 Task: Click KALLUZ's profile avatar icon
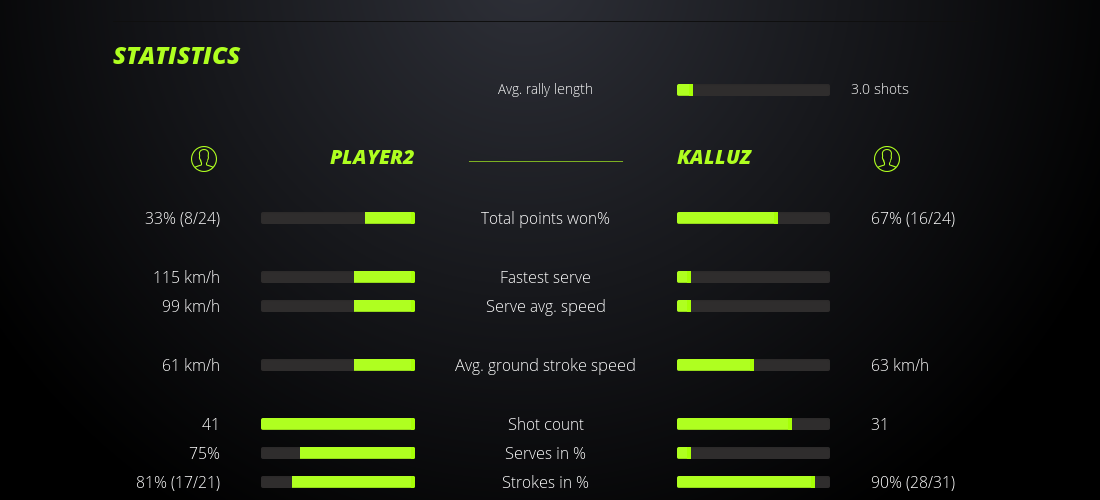(886, 158)
